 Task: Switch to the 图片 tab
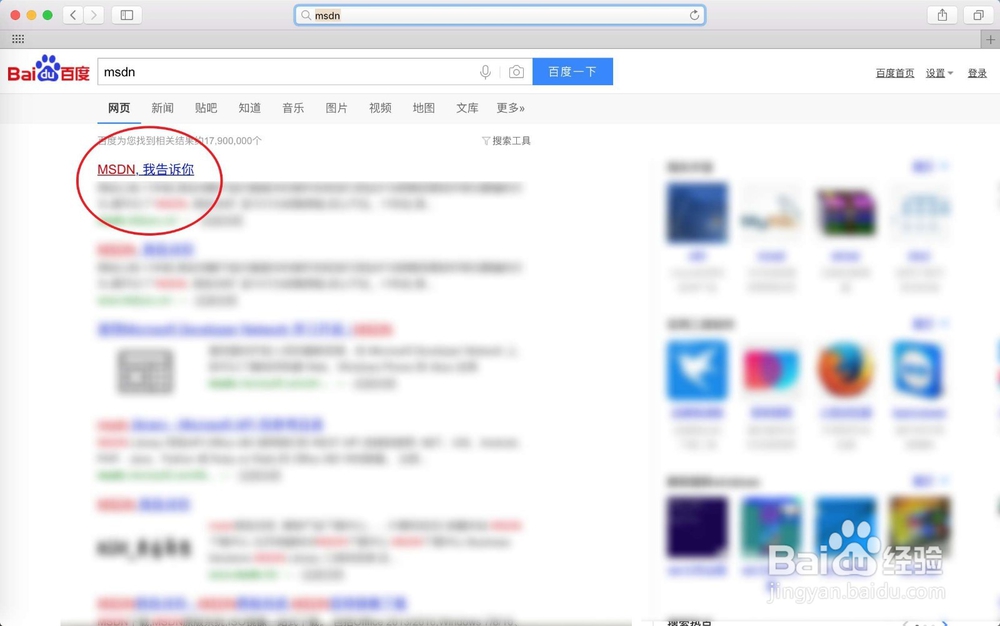[336, 108]
